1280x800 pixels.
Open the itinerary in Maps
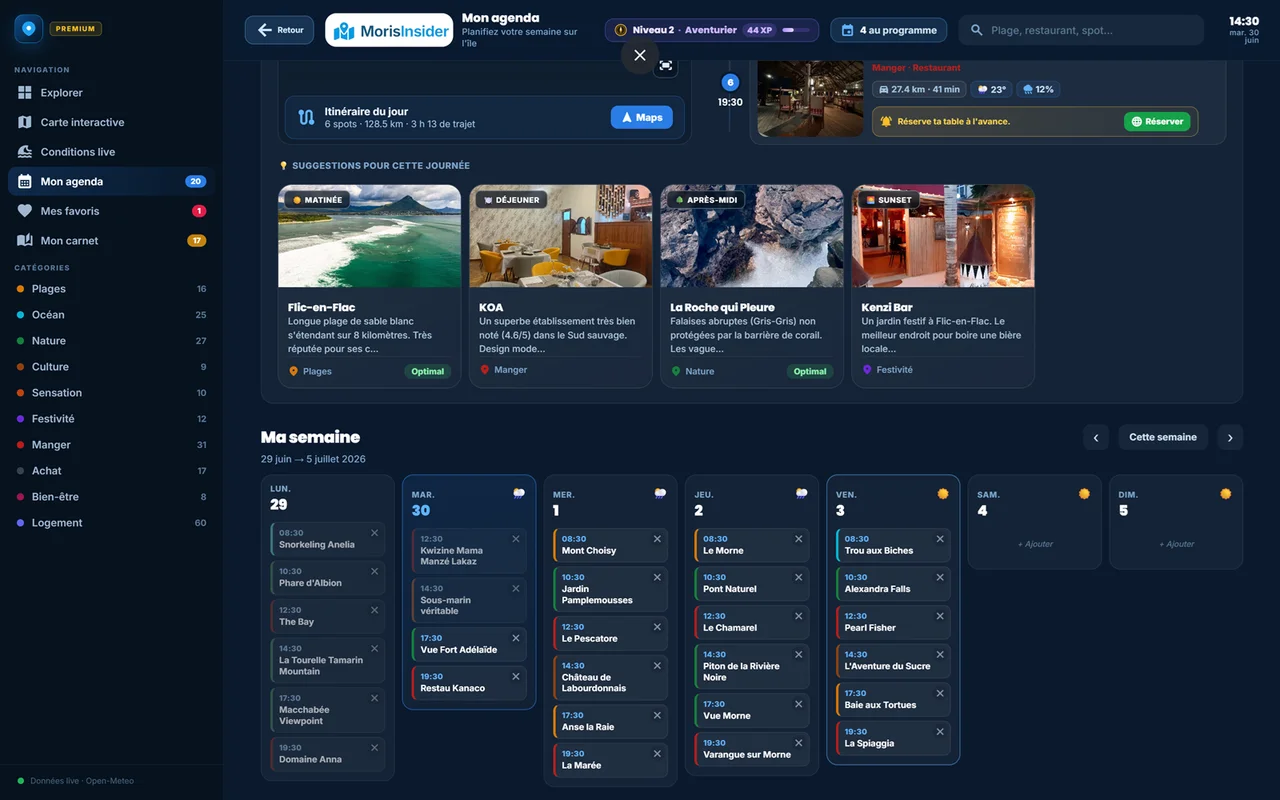coord(642,117)
